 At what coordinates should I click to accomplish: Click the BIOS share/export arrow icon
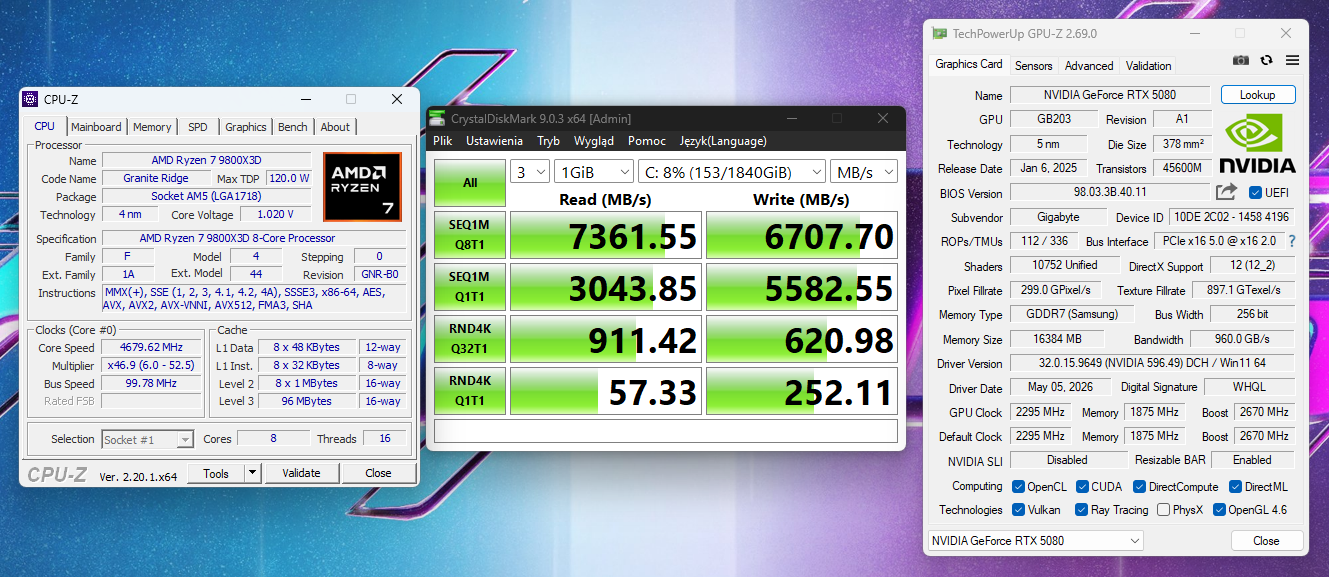coord(1226,192)
